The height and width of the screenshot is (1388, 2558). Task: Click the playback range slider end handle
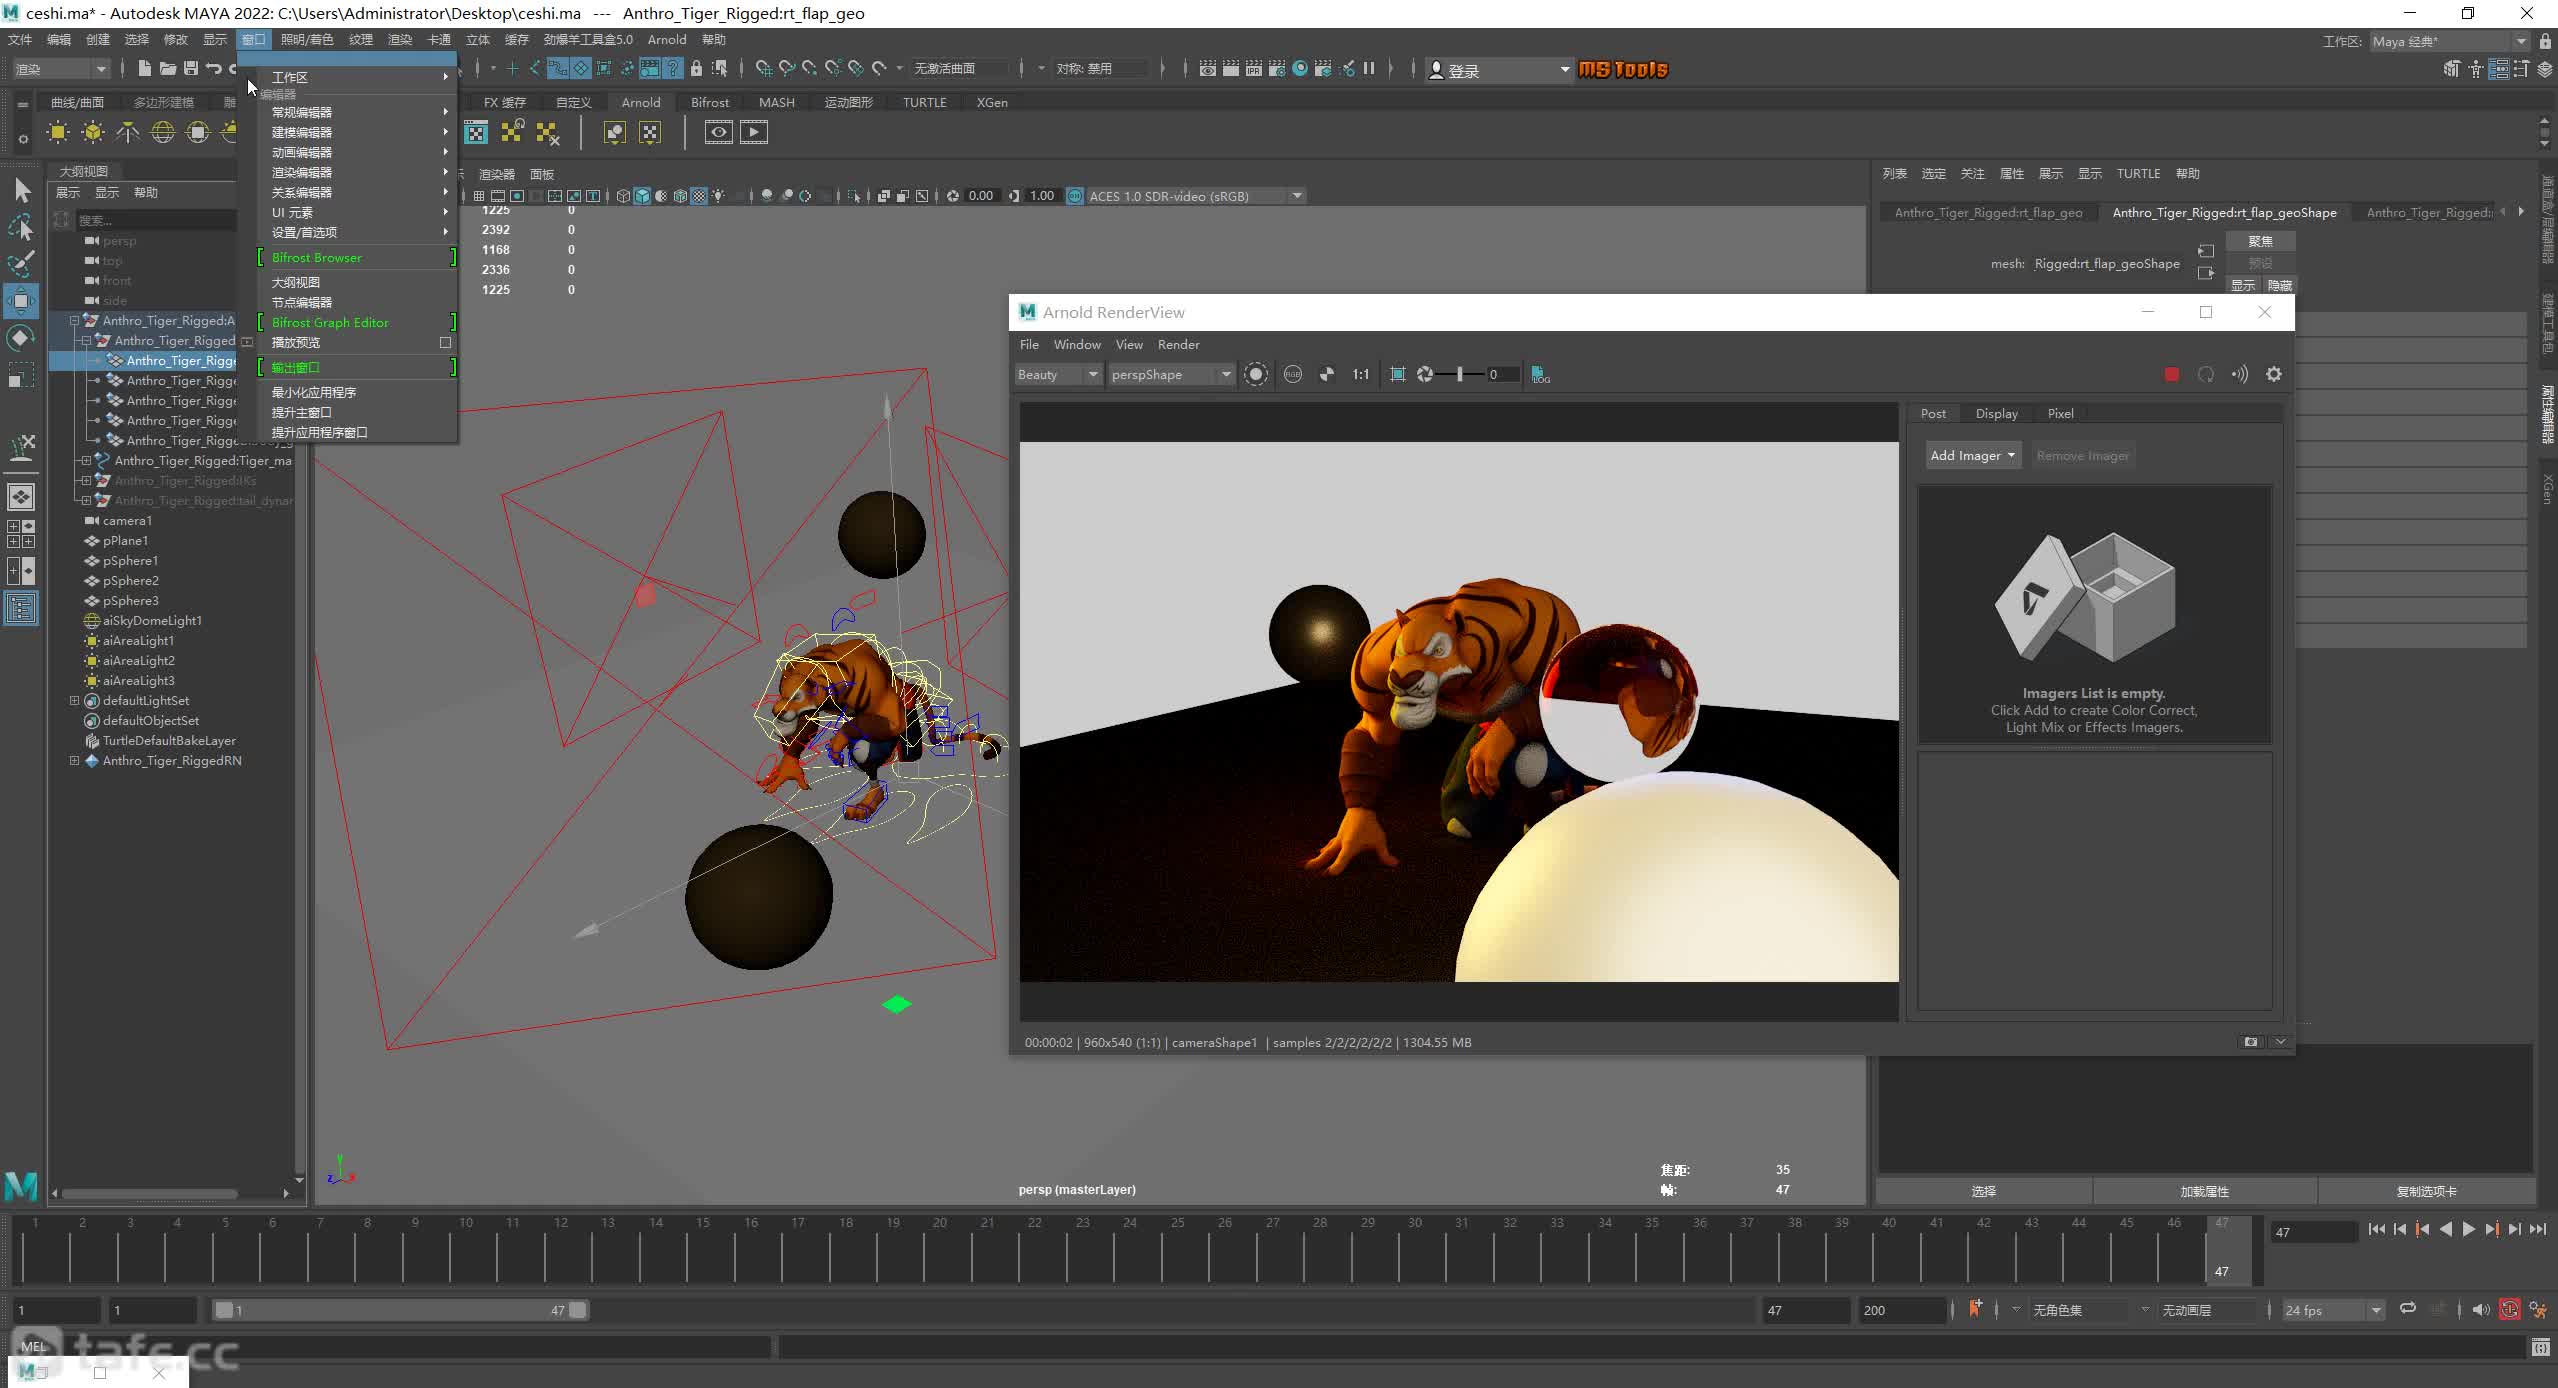pyautogui.click(x=578, y=1310)
